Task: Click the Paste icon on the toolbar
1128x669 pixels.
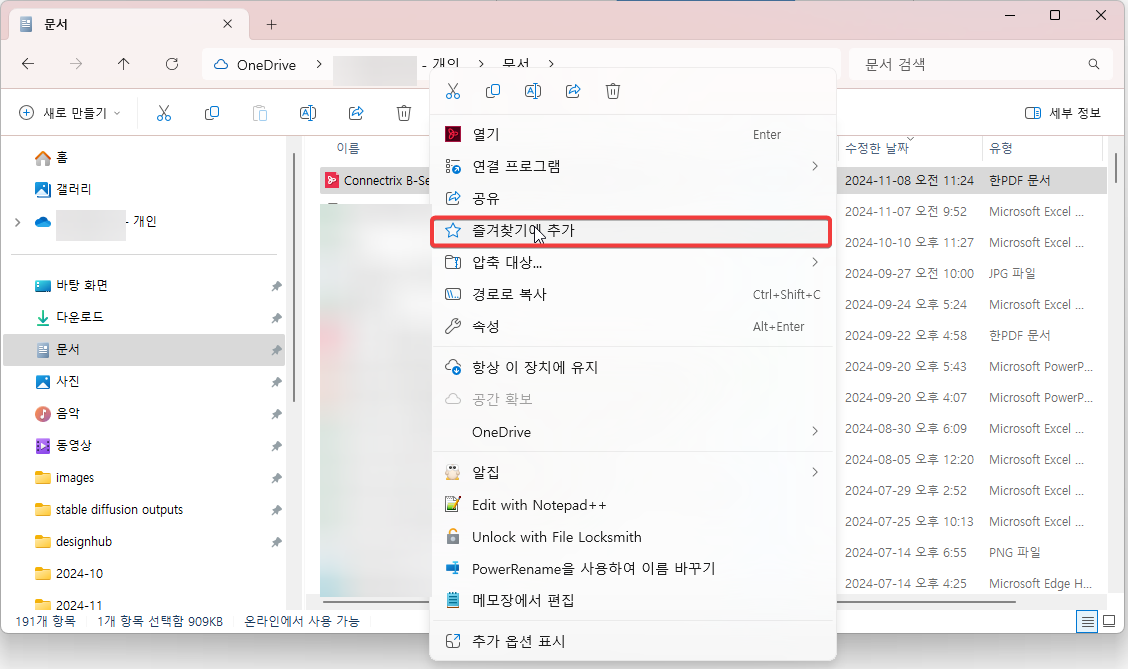Action: pyautogui.click(x=260, y=113)
